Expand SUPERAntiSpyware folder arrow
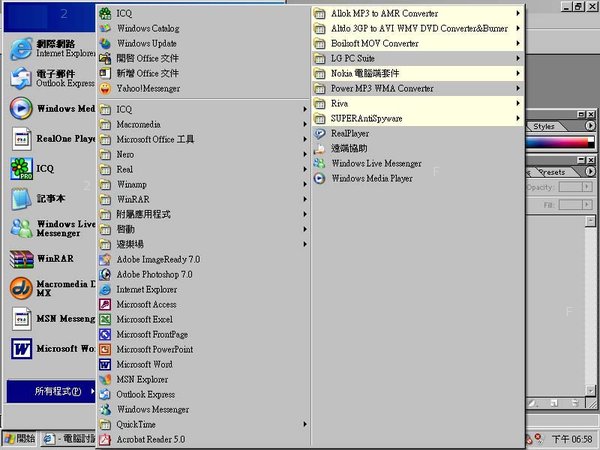Screen dimensions: 600x450 tap(518, 118)
